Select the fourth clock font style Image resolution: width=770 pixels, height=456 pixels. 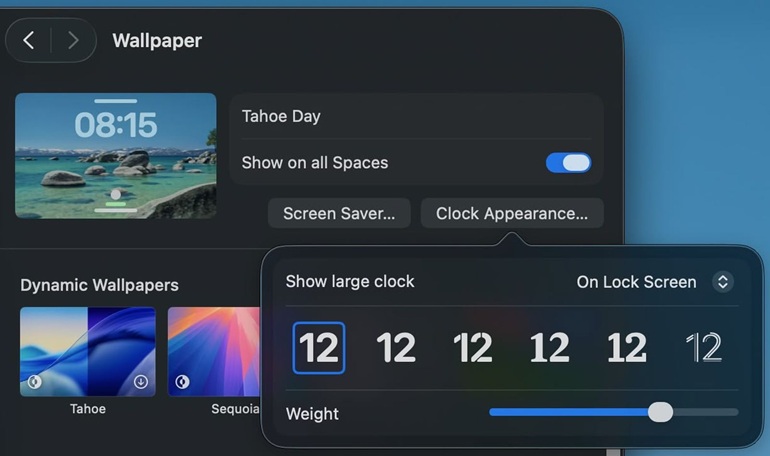click(550, 348)
